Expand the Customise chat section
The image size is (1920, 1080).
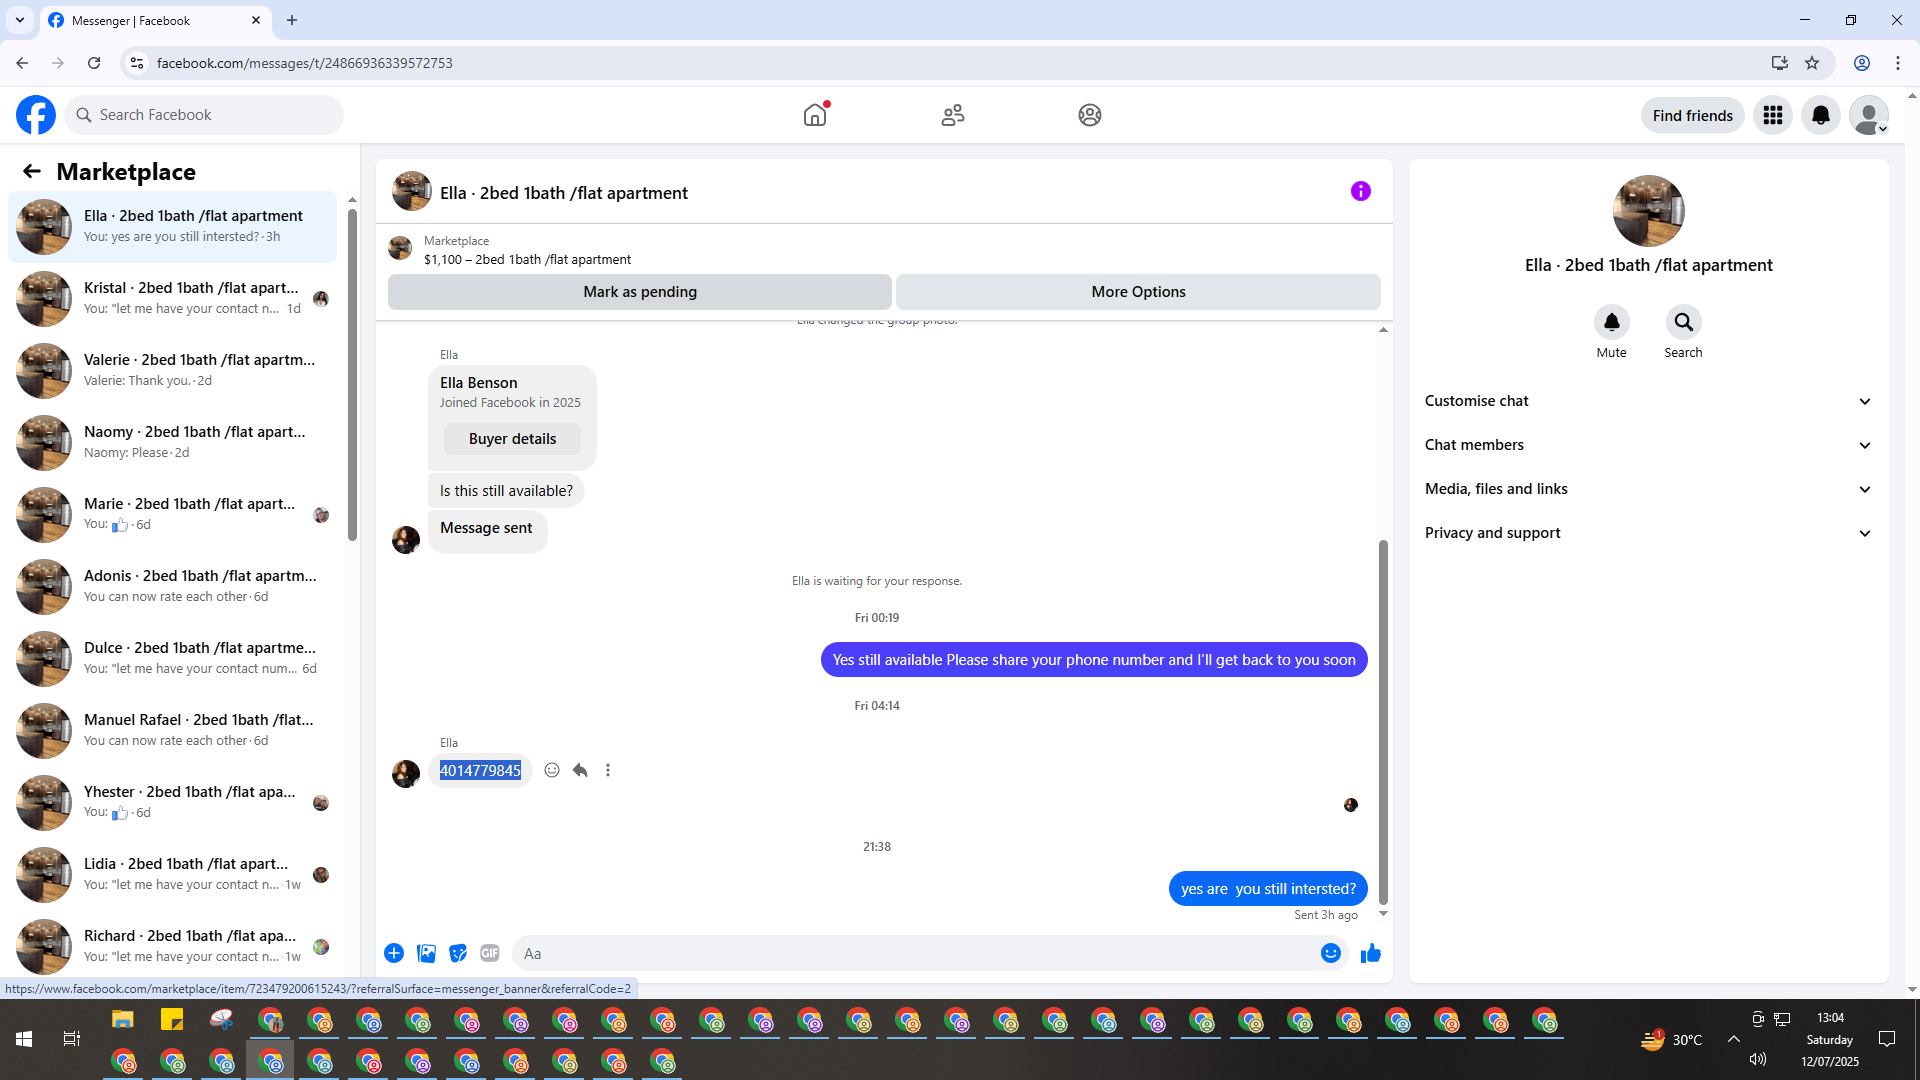pyautogui.click(x=1647, y=401)
